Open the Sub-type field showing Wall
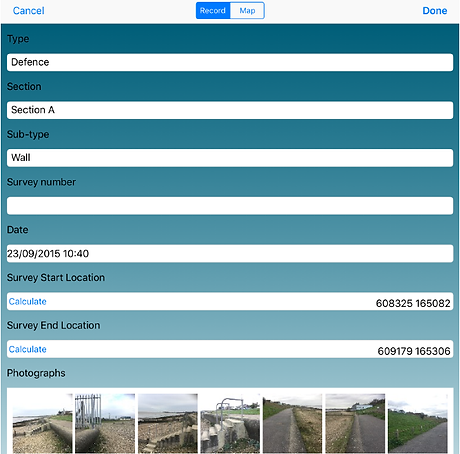This screenshot has height=454, width=460. pos(230,158)
